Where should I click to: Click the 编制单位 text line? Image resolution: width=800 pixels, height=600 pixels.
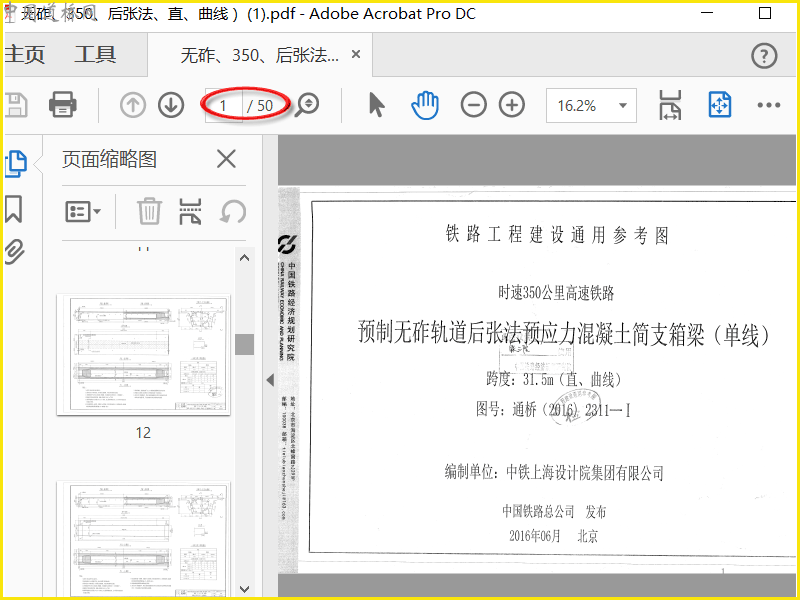tap(554, 472)
